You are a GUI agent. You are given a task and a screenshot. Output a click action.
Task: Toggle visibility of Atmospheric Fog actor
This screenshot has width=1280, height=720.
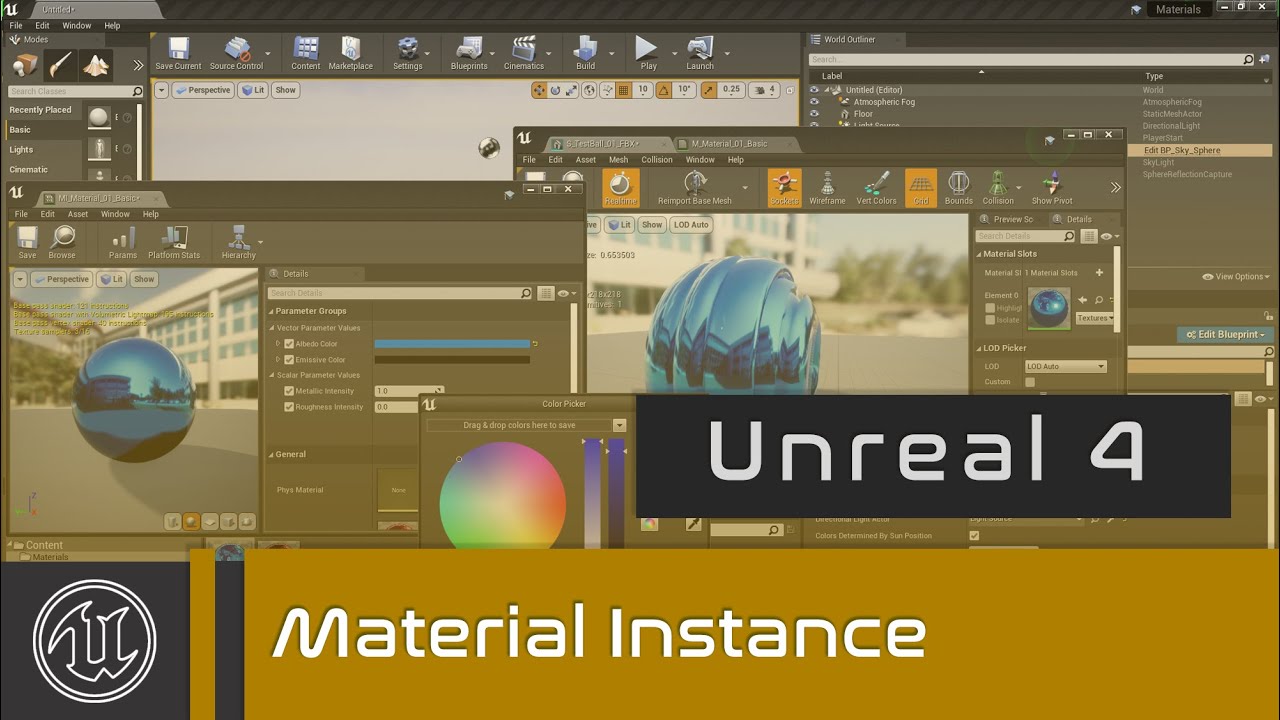coord(814,102)
